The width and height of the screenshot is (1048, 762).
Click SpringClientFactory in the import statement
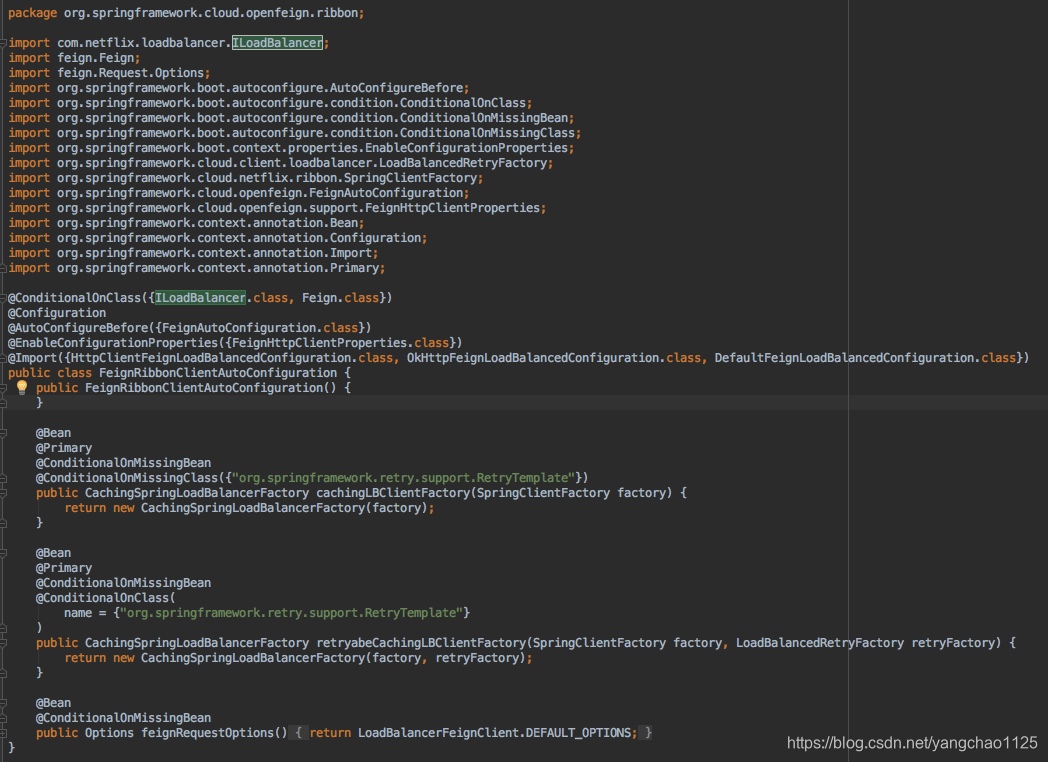[x=410, y=178]
